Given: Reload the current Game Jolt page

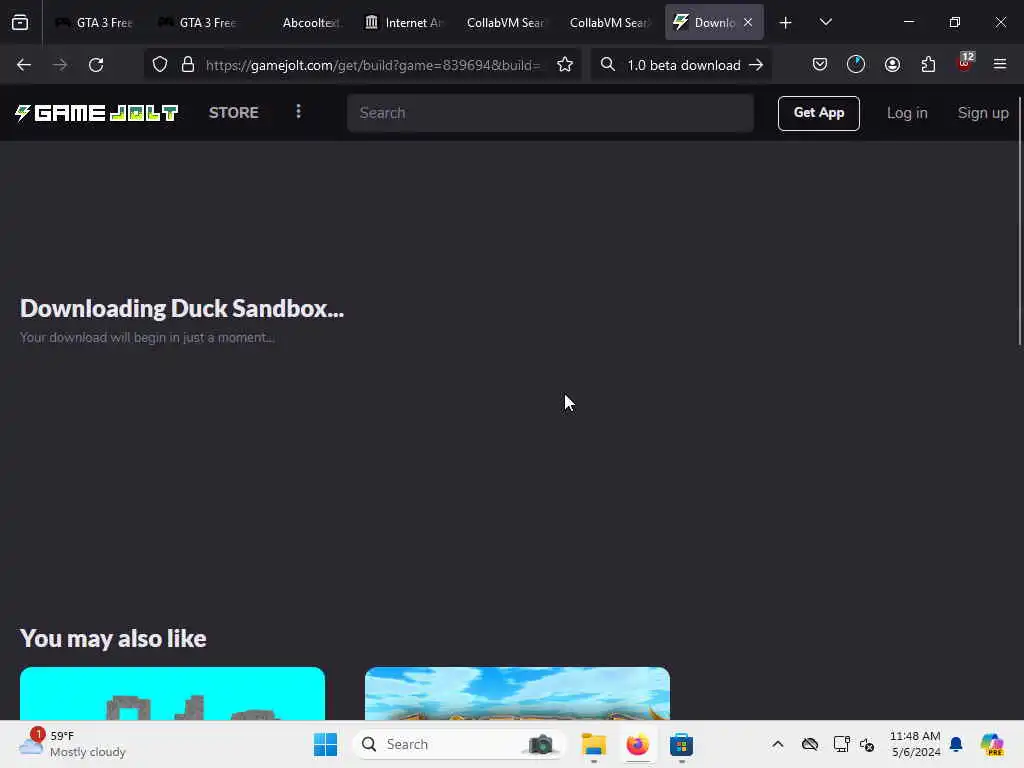Looking at the screenshot, I should pos(96,65).
